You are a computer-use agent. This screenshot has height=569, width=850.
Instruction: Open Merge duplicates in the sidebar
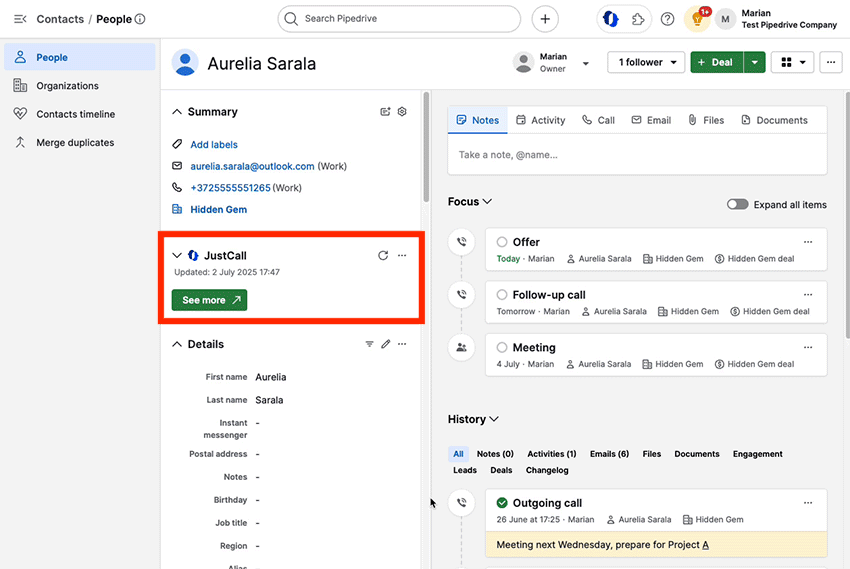pos(80,143)
